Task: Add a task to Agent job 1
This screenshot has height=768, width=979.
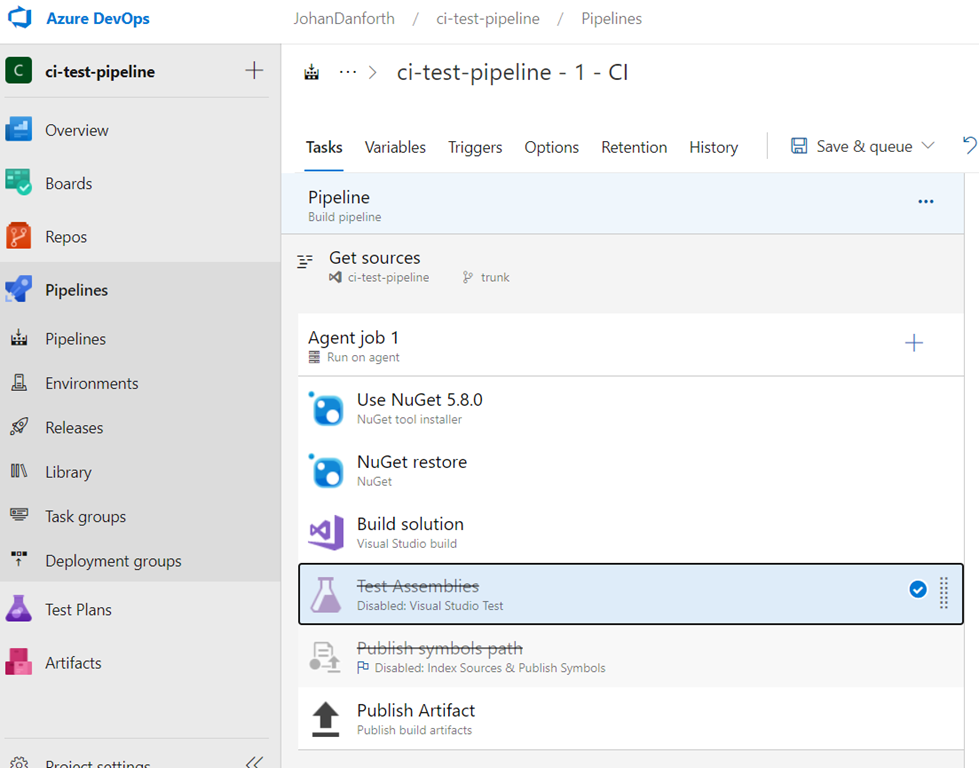Action: [914, 343]
